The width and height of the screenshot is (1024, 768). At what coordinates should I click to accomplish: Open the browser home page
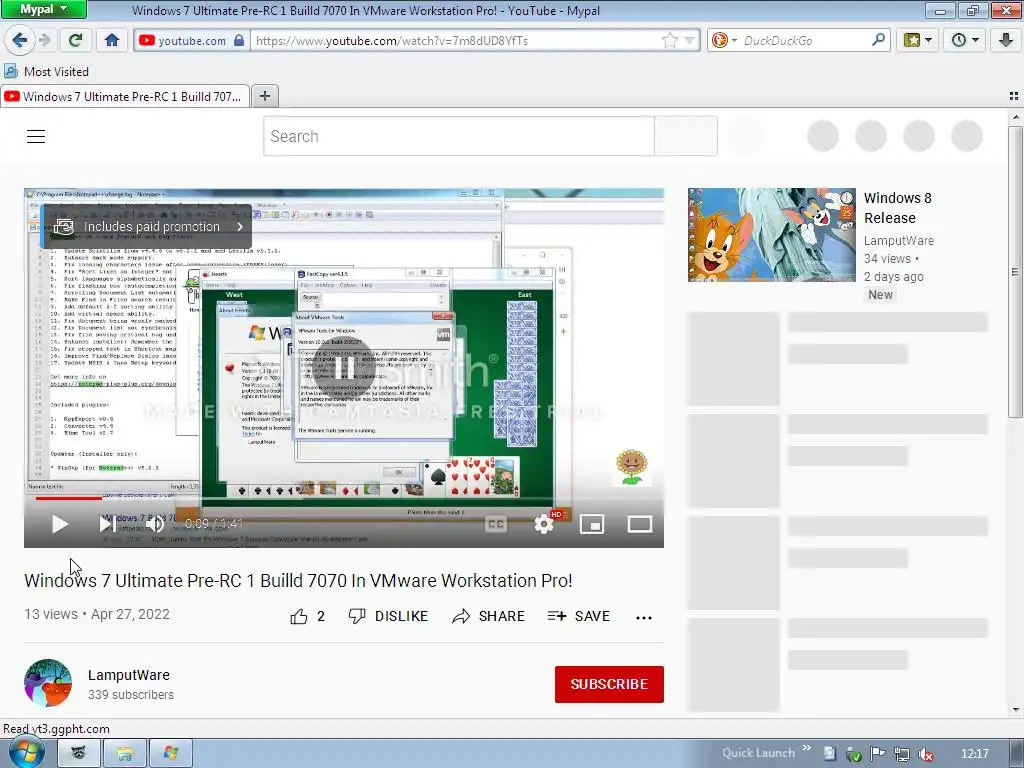pyautogui.click(x=112, y=40)
